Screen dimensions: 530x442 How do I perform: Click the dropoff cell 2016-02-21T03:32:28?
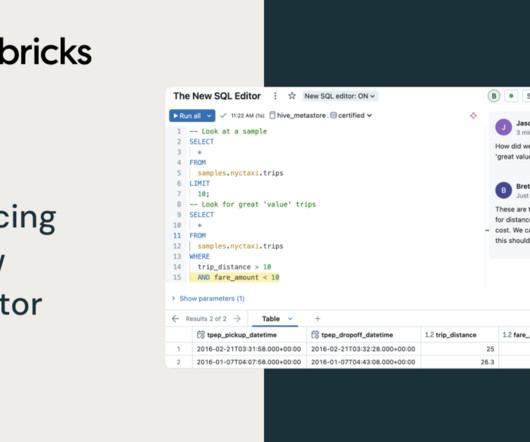[363, 349]
